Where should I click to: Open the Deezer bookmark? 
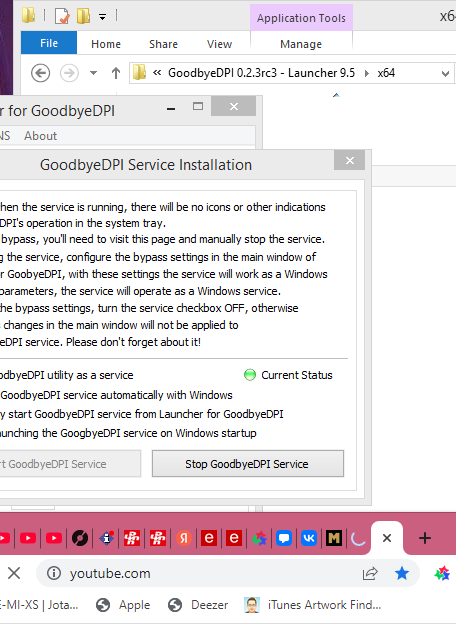point(198,605)
